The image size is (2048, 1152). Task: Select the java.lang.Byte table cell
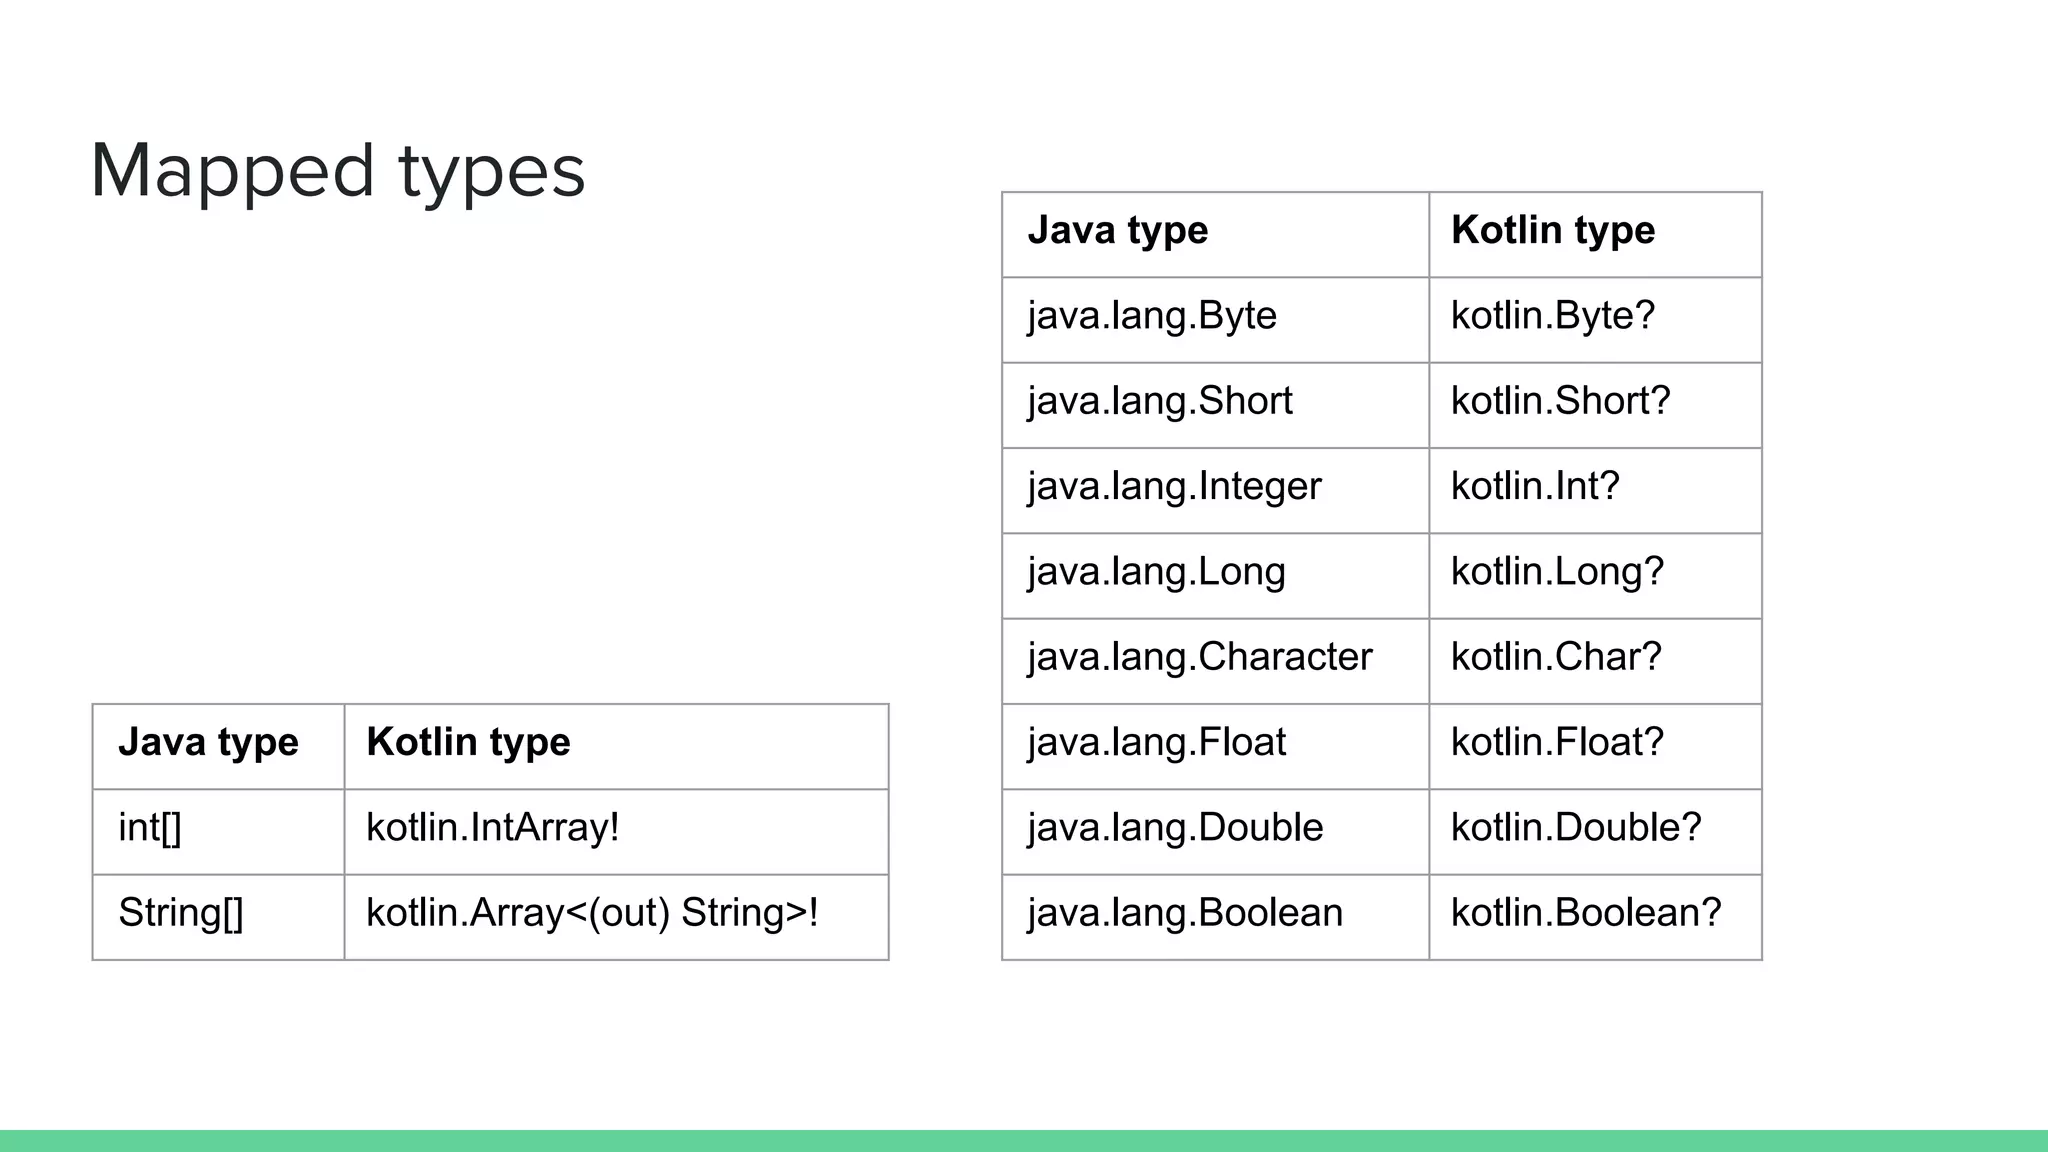1152,316
